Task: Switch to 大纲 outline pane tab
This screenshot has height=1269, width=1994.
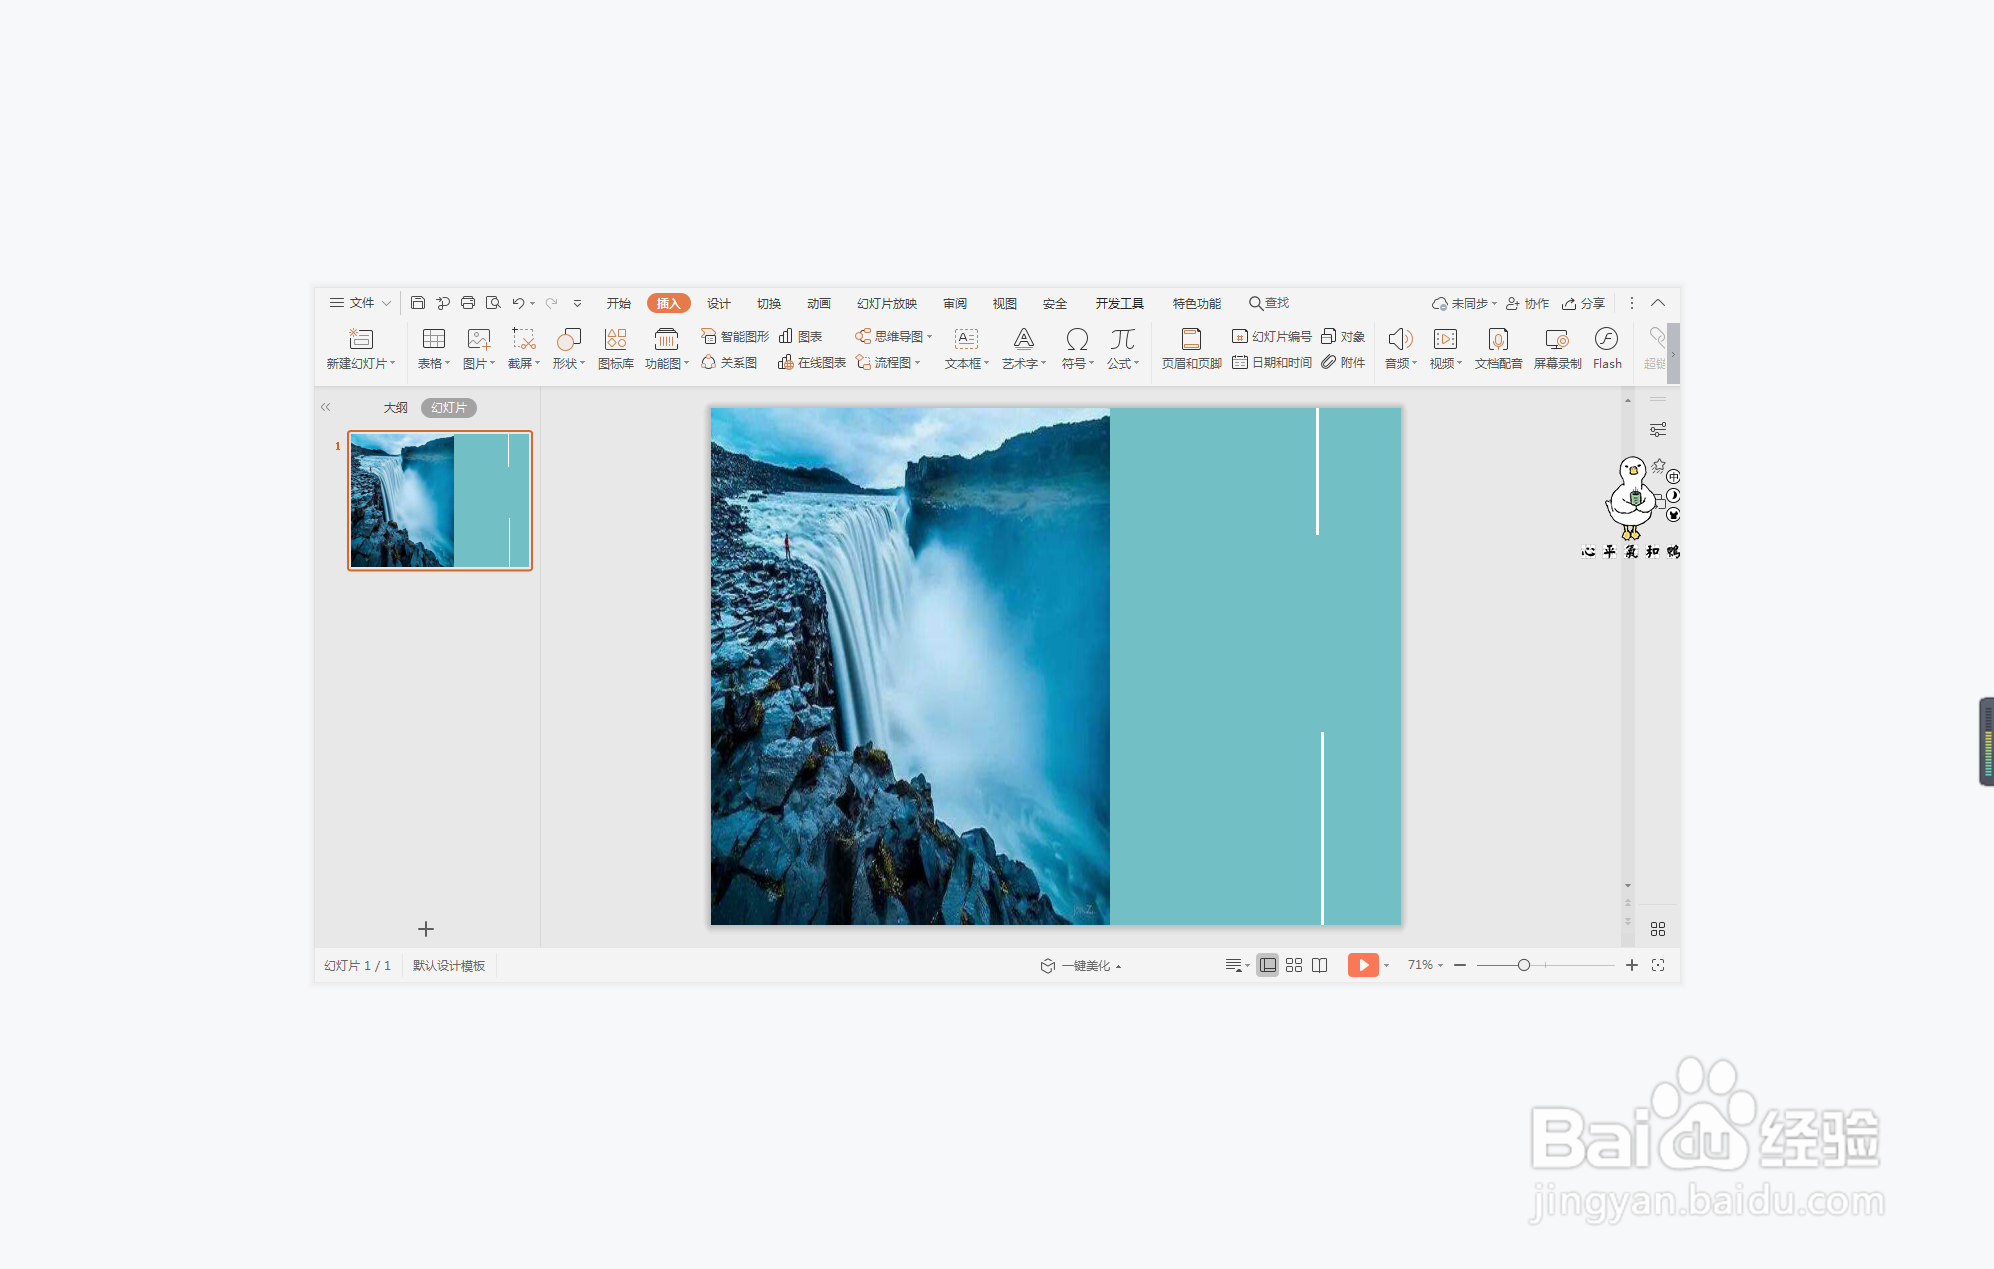Action: (x=395, y=407)
